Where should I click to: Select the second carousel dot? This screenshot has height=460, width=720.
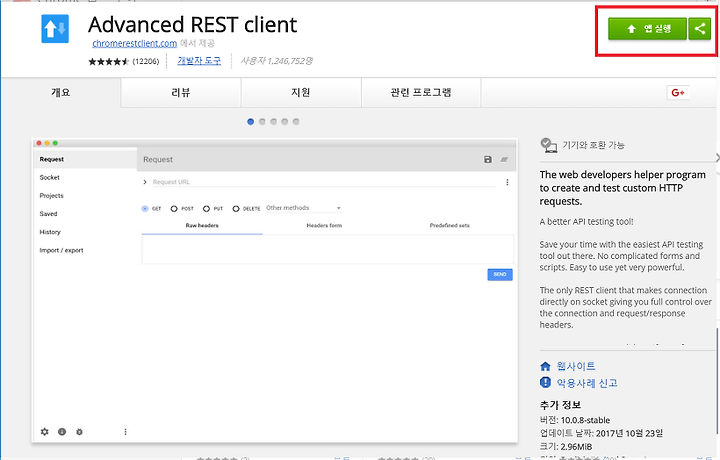[262, 122]
